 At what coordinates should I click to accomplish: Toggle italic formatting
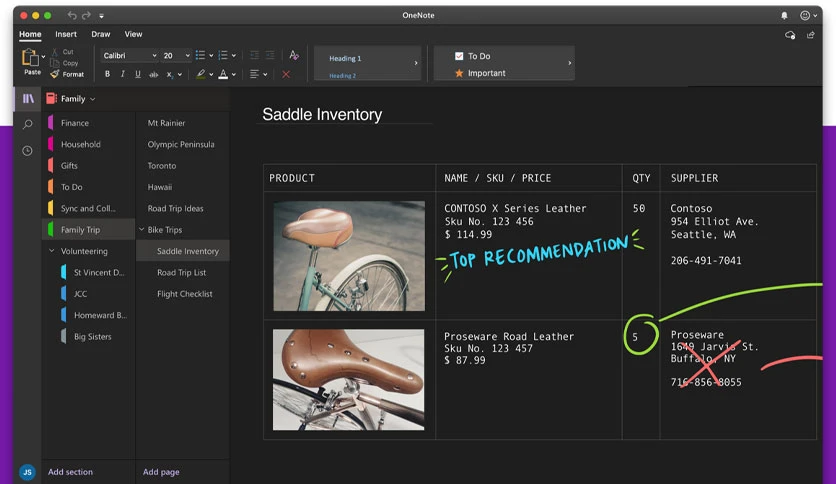(x=123, y=74)
